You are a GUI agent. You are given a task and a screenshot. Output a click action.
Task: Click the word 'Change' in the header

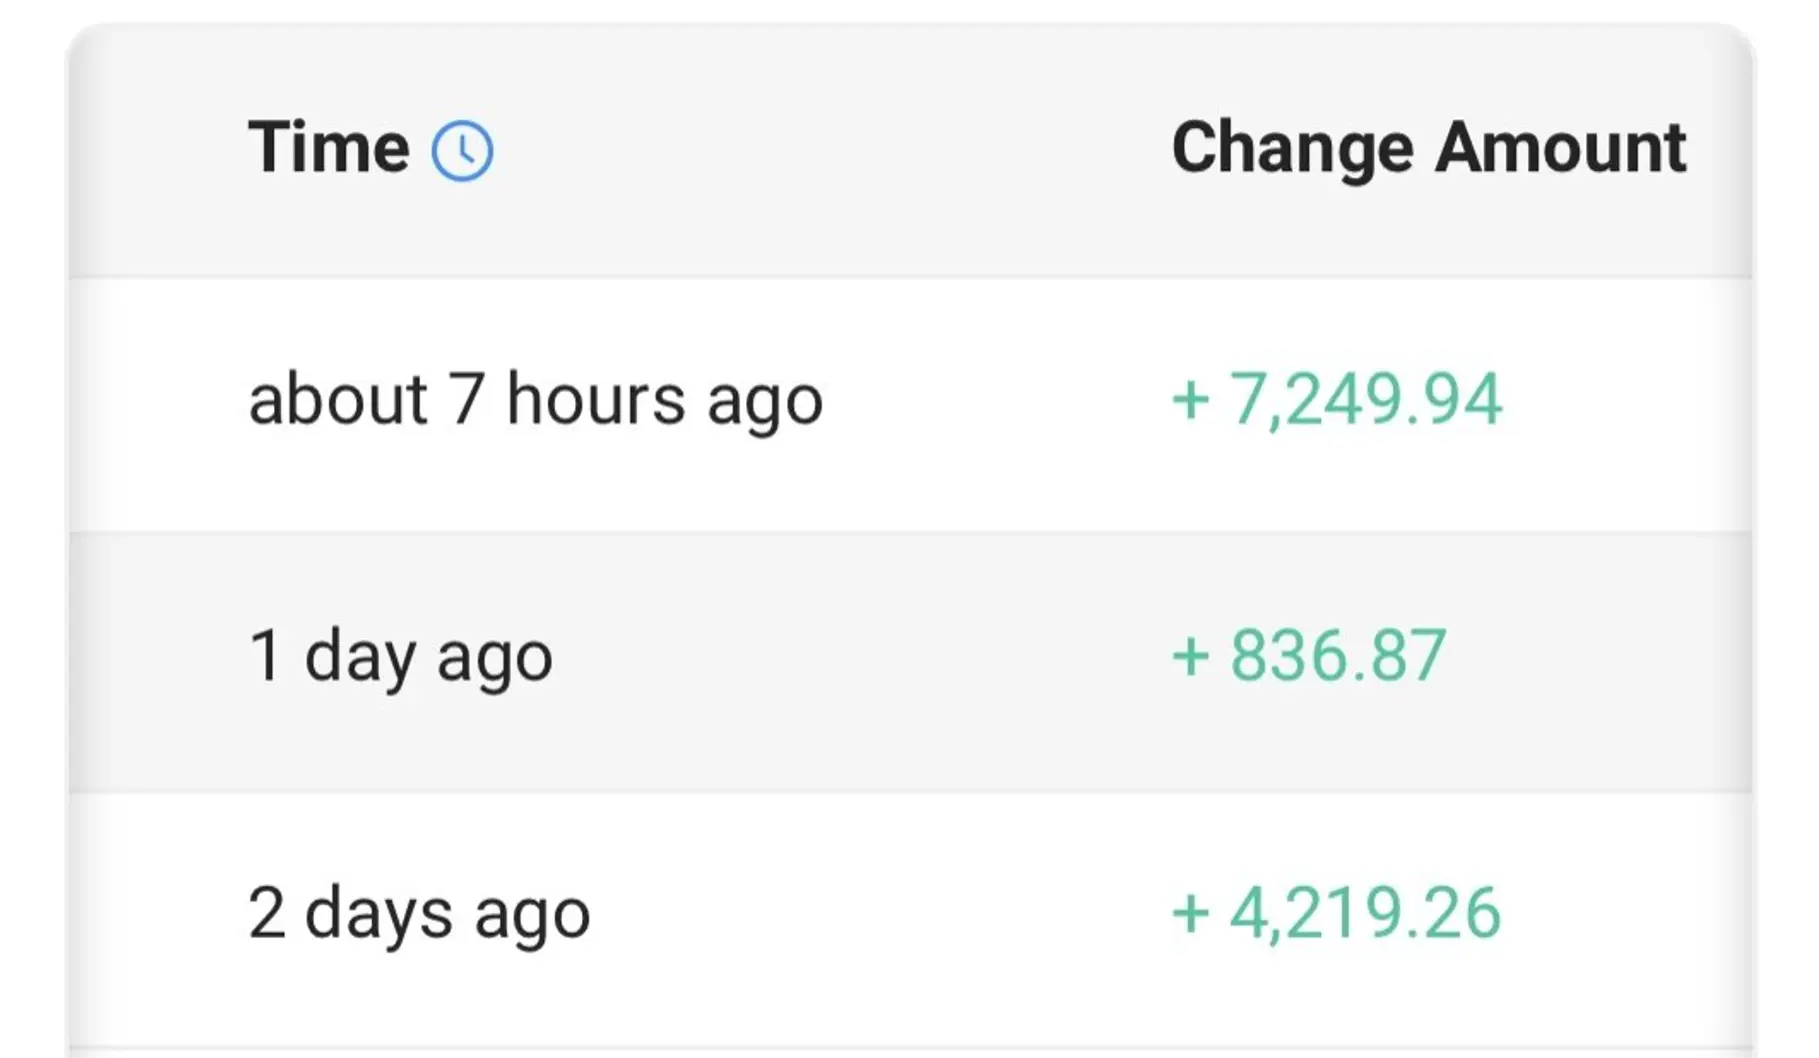click(1293, 150)
